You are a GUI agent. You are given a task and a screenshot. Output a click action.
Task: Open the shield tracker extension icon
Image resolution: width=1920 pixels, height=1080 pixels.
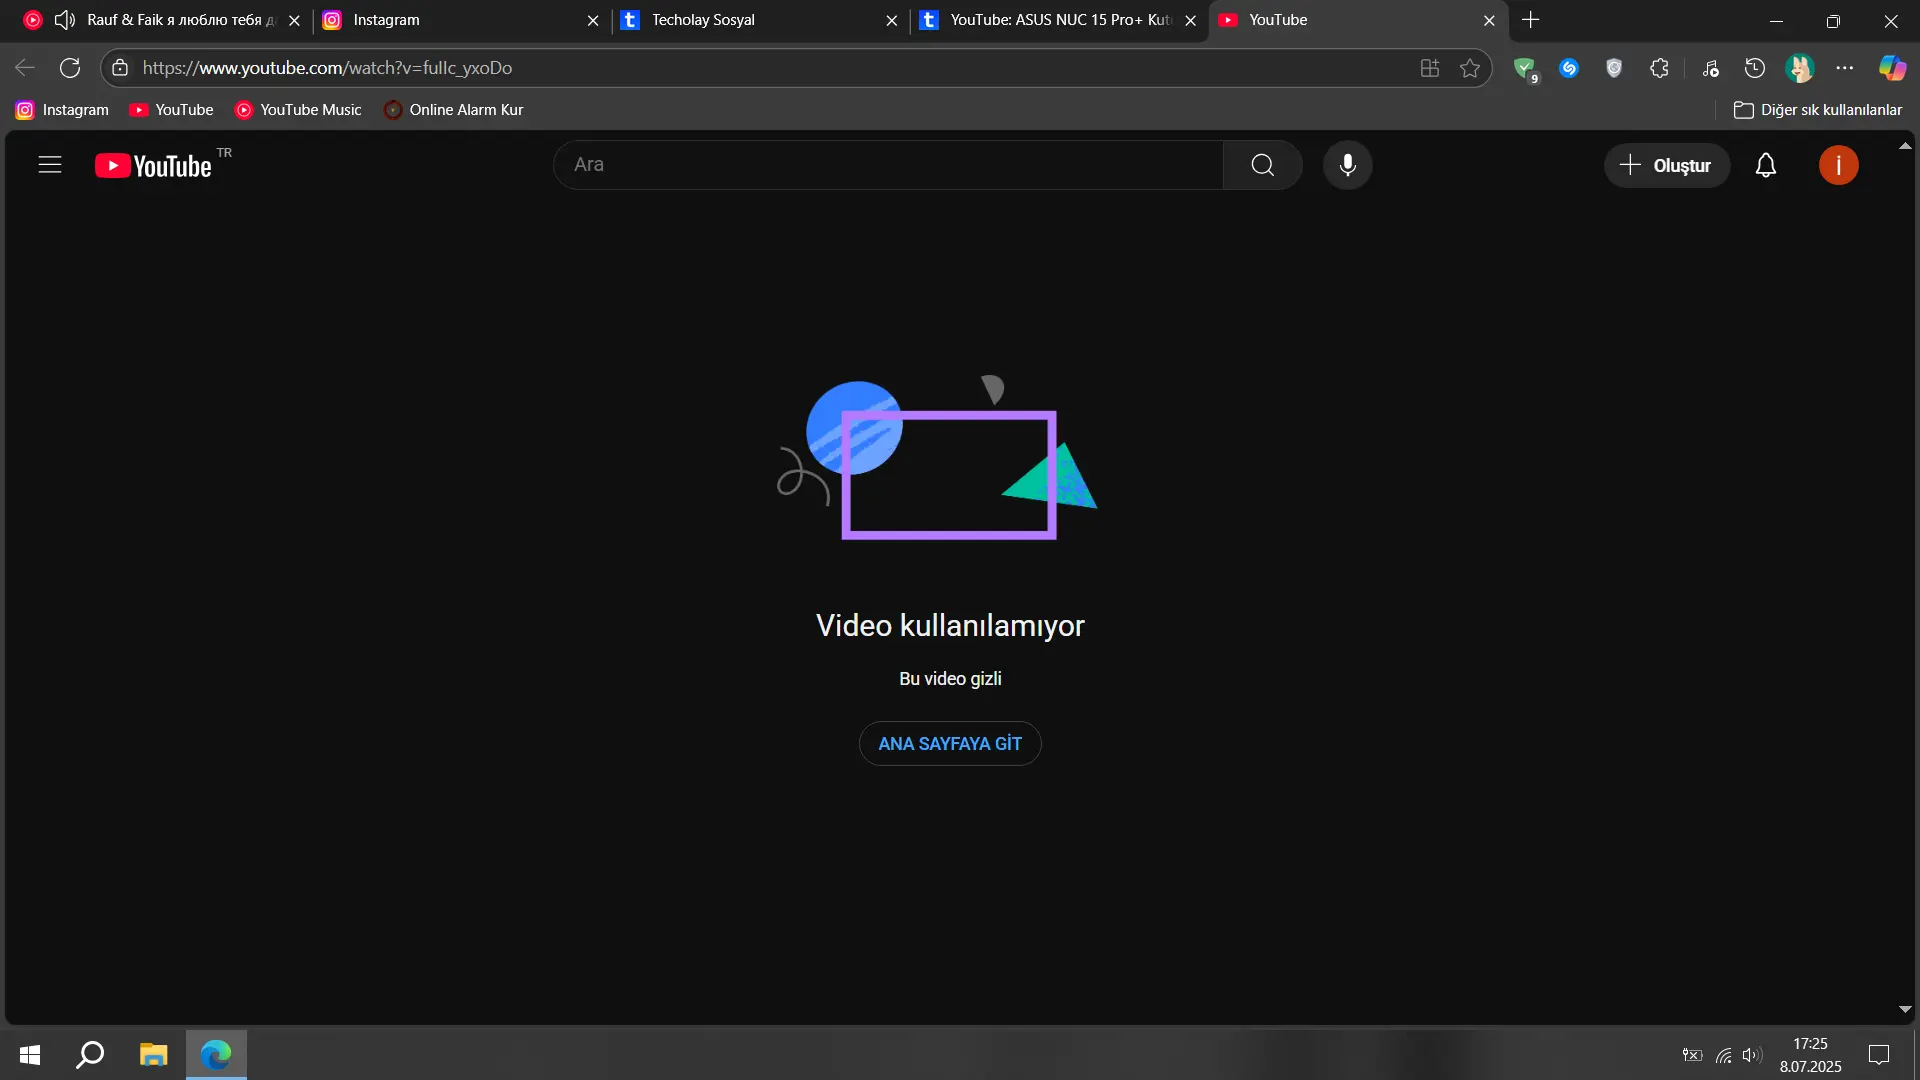(x=1614, y=68)
